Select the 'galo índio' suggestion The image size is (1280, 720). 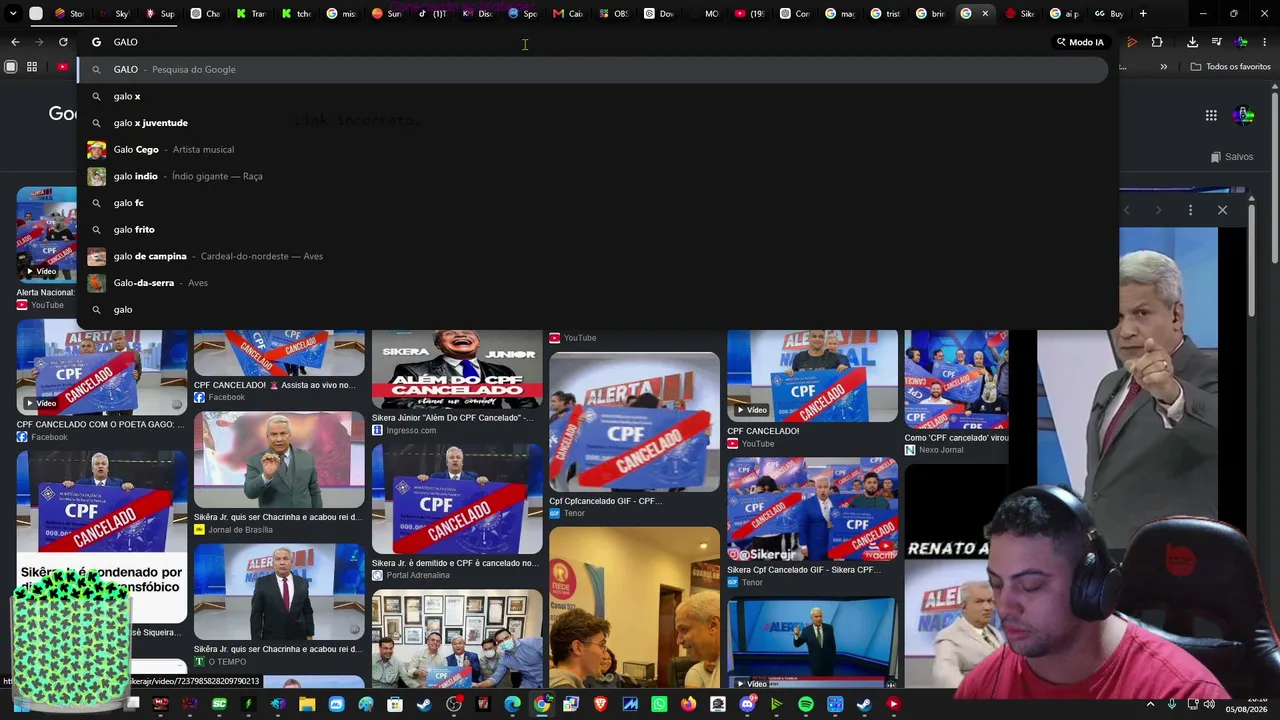(594, 176)
